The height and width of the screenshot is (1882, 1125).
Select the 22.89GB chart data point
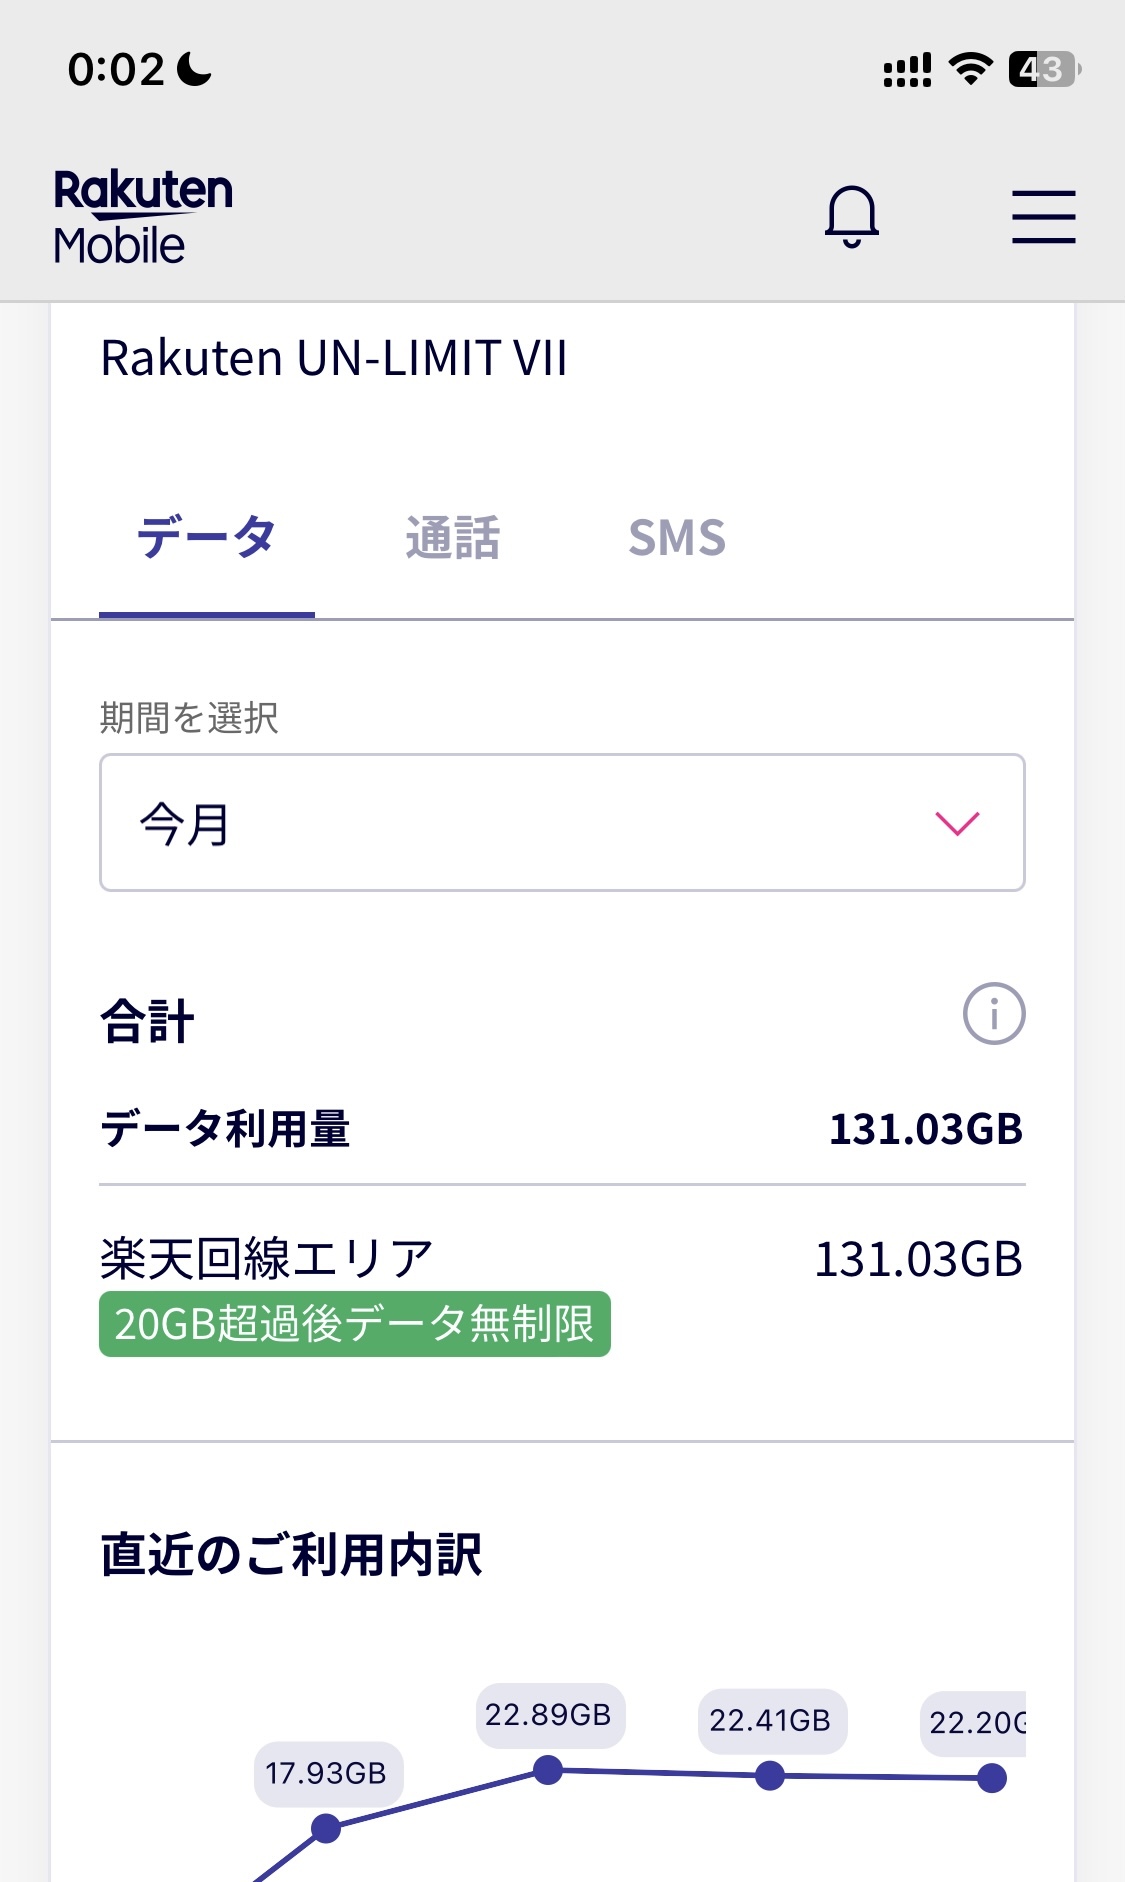point(548,1770)
